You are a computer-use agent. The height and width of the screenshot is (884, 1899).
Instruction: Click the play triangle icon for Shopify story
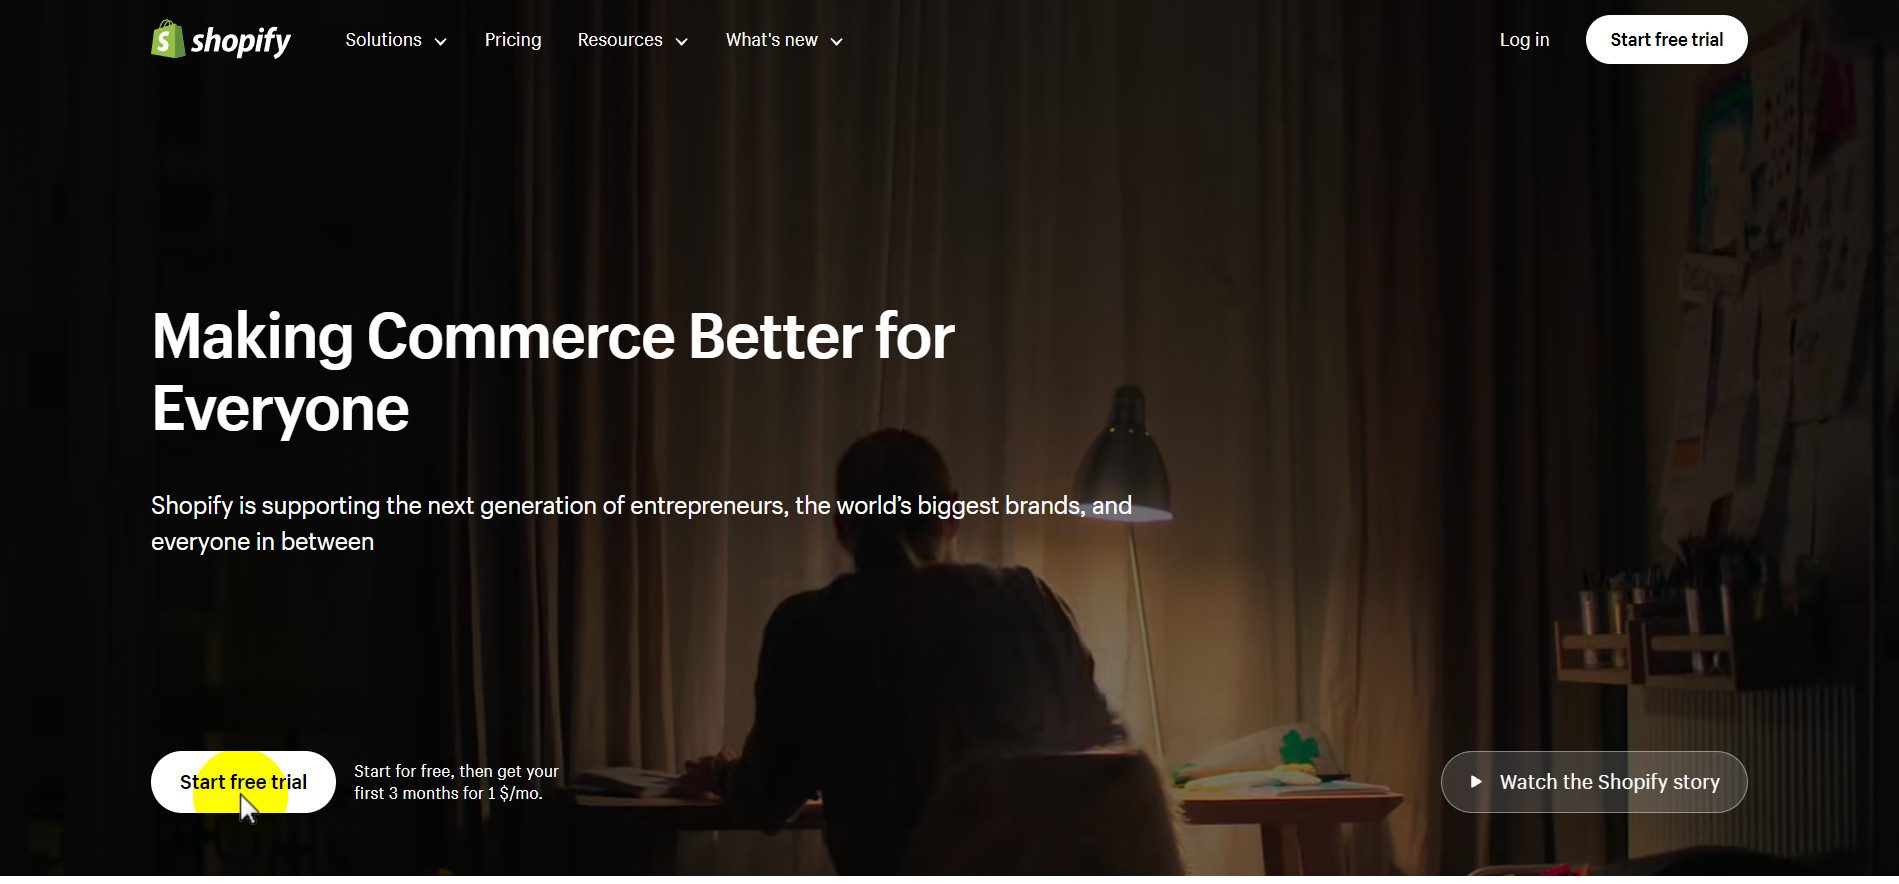pos(1476,782)
